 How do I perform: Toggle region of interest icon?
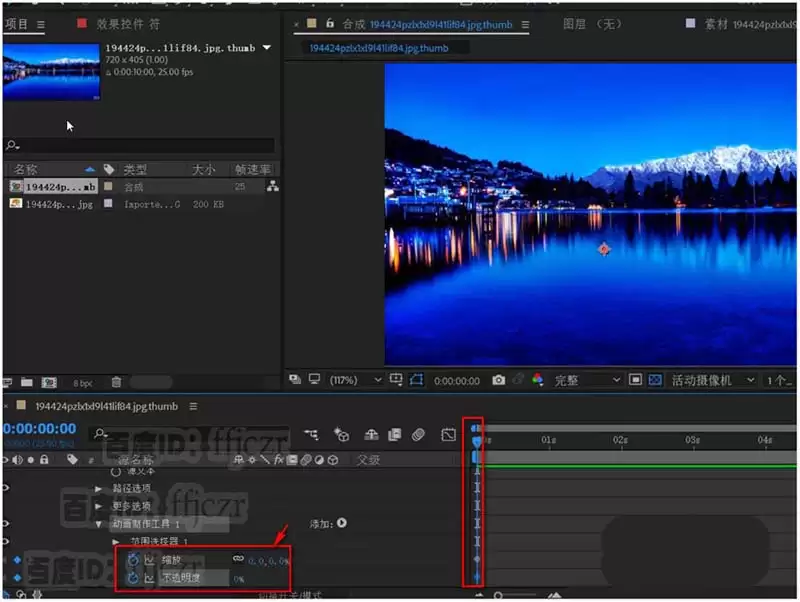click(635, 380)
